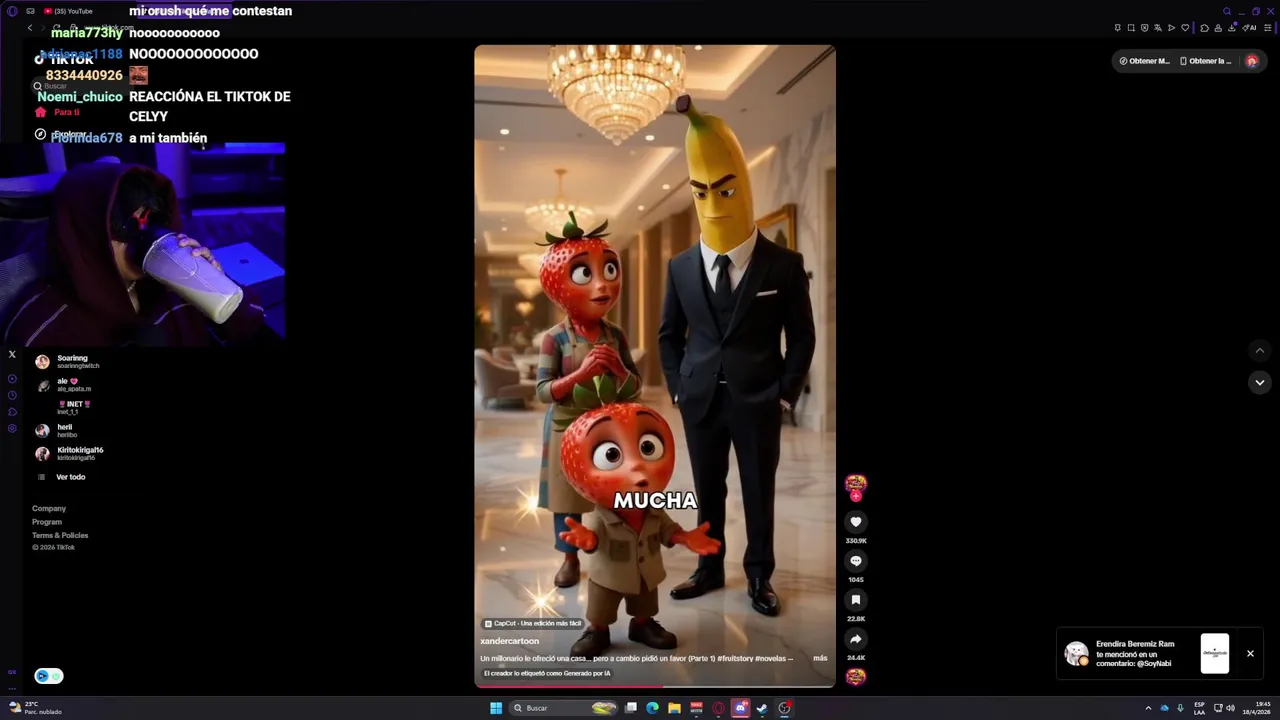The width and height of the screenshot is (1280, 720).
Task: Open the creator avatar above like button
Action: (856, 485)
